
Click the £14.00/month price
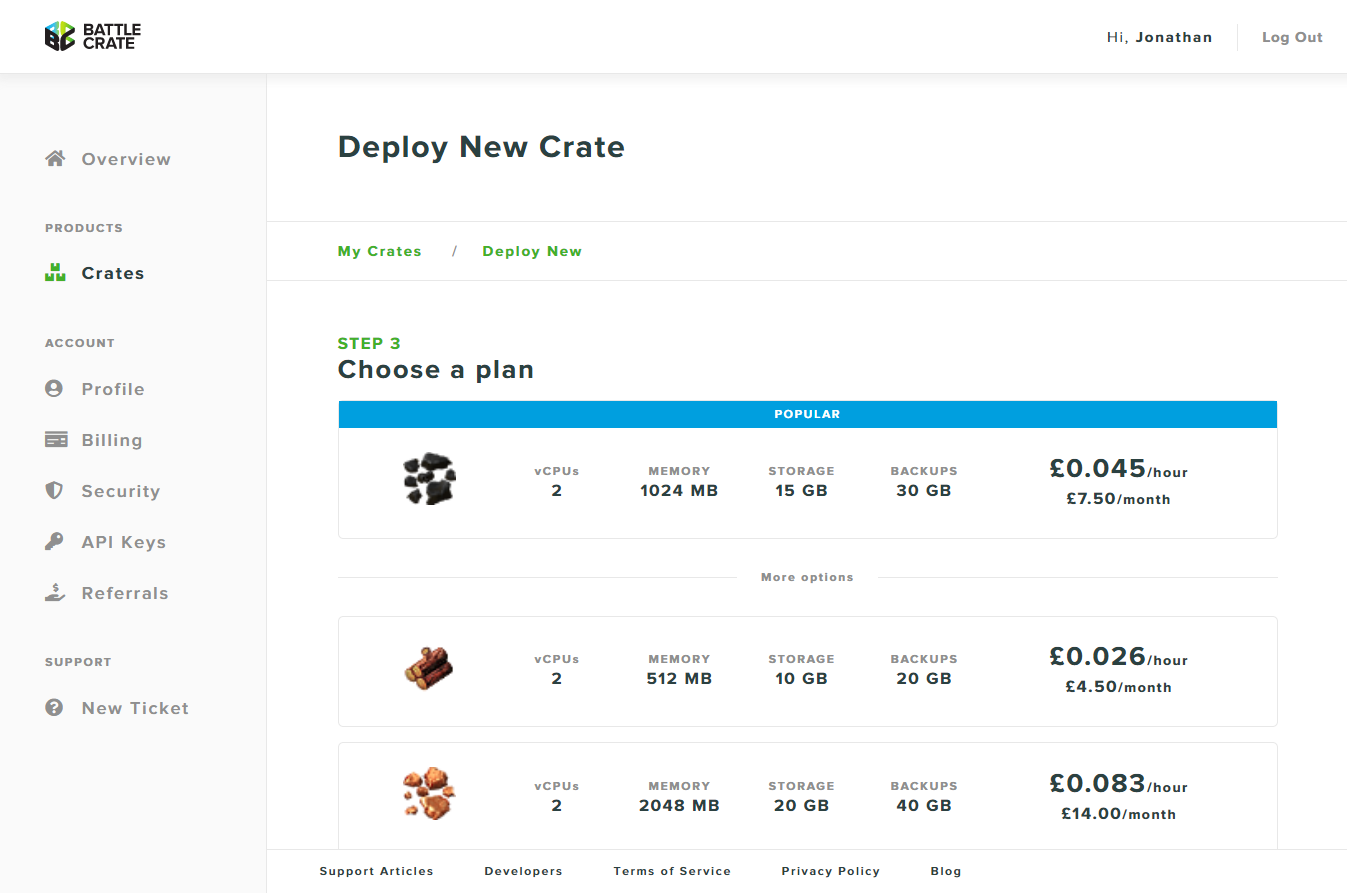(x=1118, y=814)
